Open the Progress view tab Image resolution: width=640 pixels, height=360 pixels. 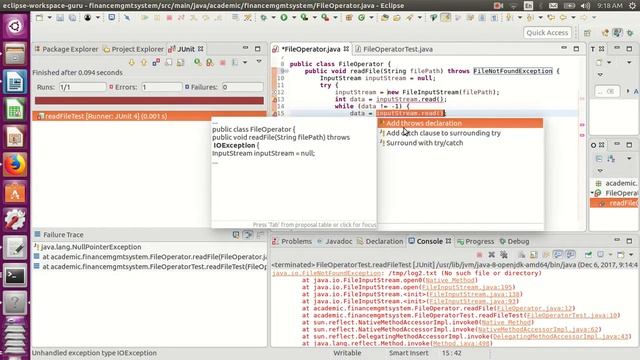coord(476,242)
